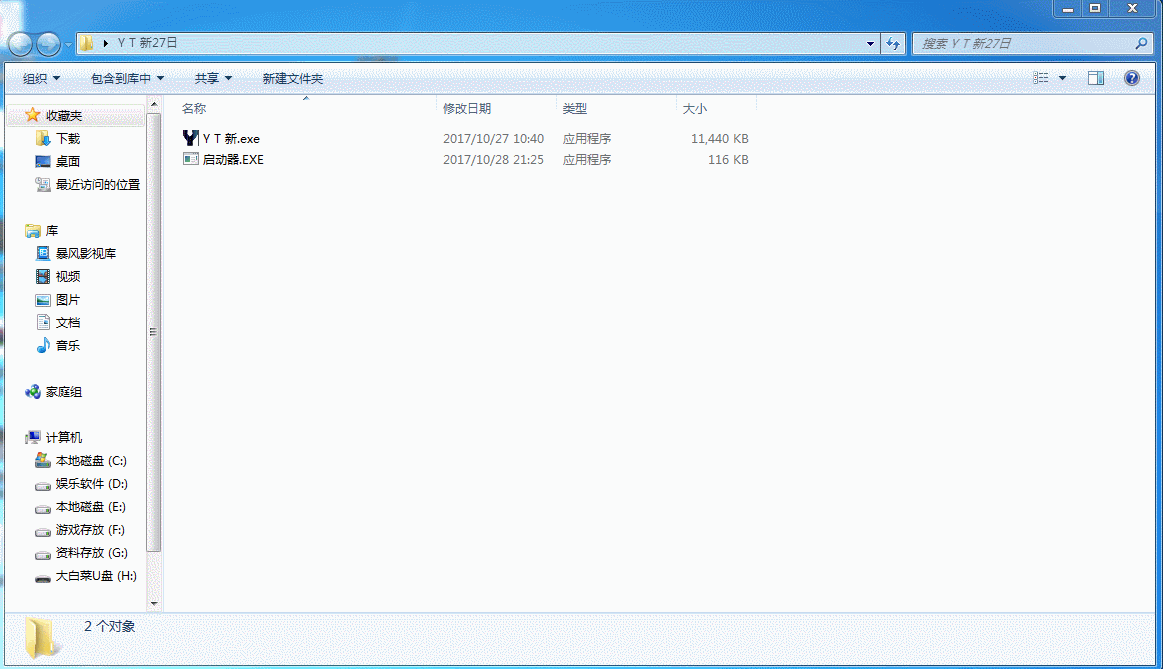The height and width of the screenshot is (669, 1163).
Task: Open 本地磁盘 (C:) drive
Action: pos(90,461)
